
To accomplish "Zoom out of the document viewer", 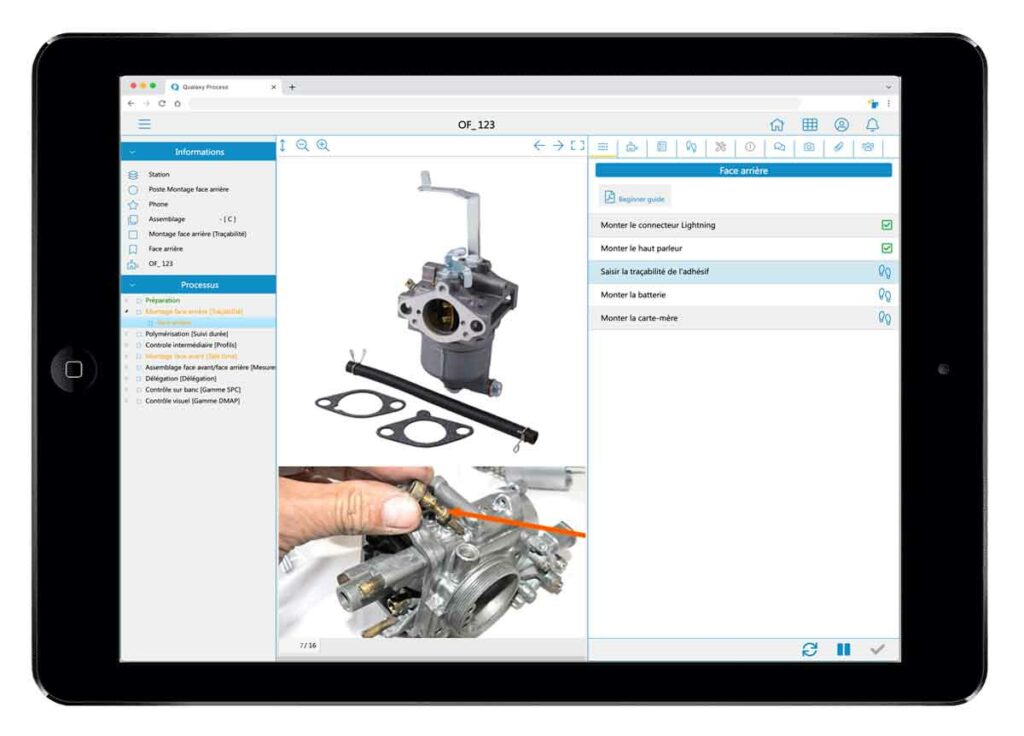I will 302,146.
